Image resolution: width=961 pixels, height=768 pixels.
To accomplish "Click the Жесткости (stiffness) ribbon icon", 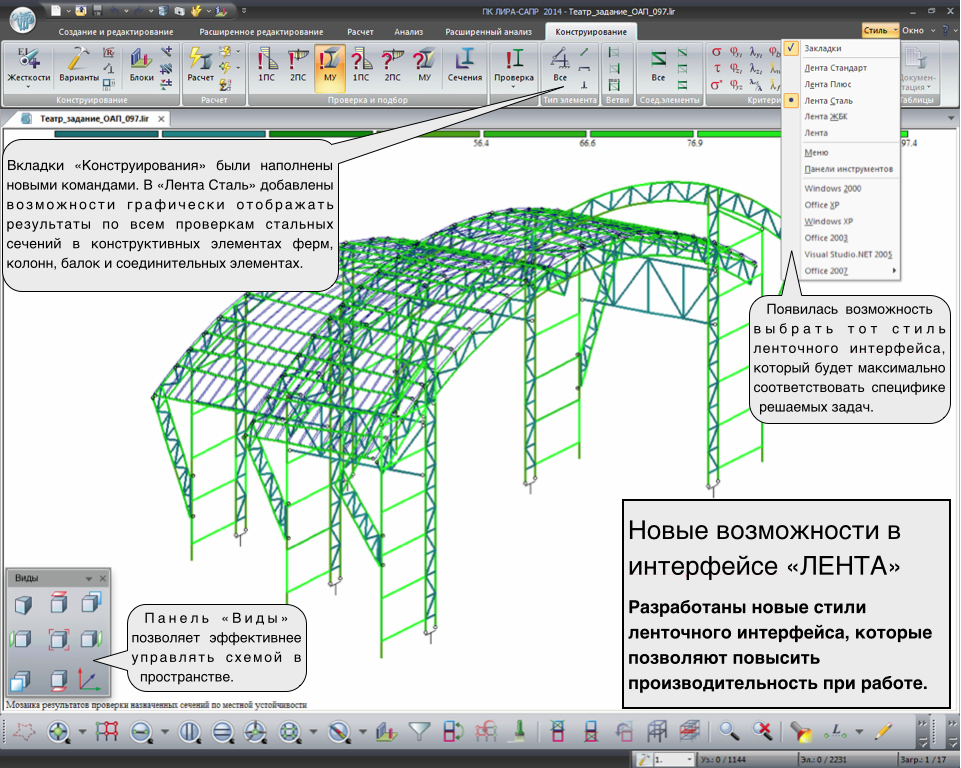I will pos(28,64).
